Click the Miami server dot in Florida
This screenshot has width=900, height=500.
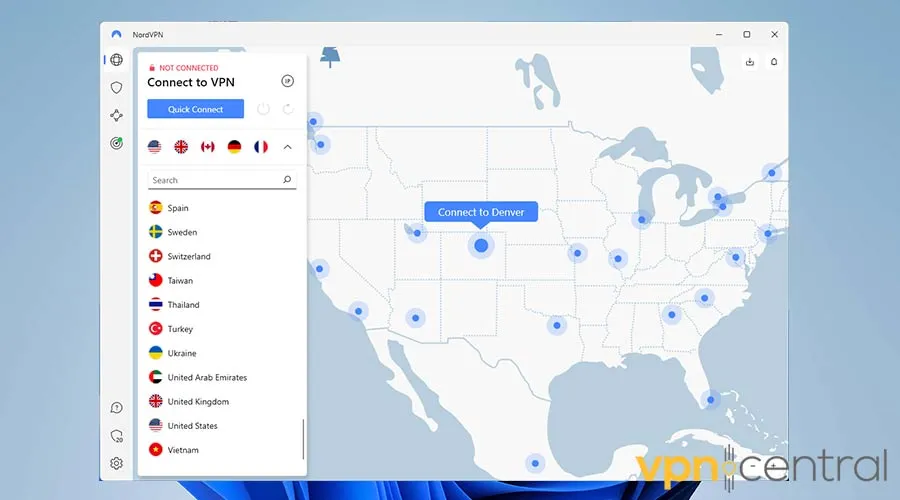[x=711, y=400]
